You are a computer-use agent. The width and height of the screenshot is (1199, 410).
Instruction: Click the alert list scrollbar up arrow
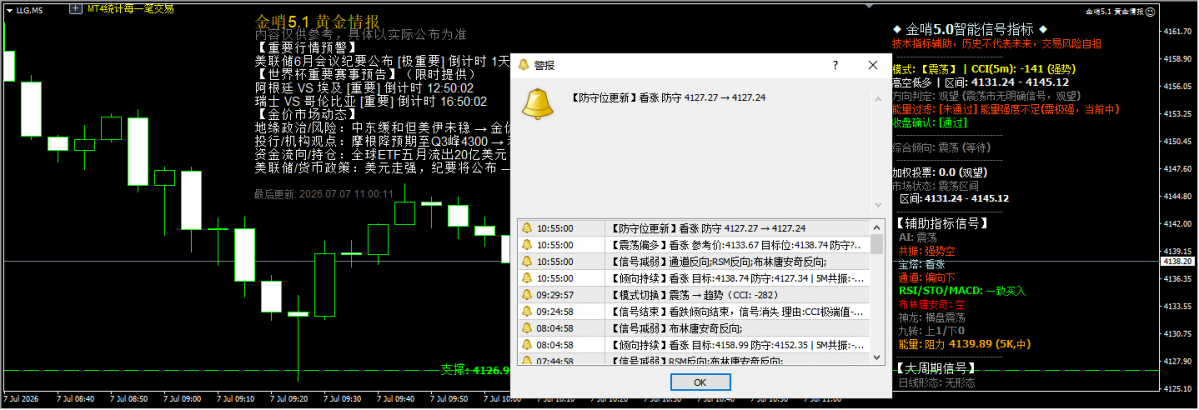click(x=877, y=227)
